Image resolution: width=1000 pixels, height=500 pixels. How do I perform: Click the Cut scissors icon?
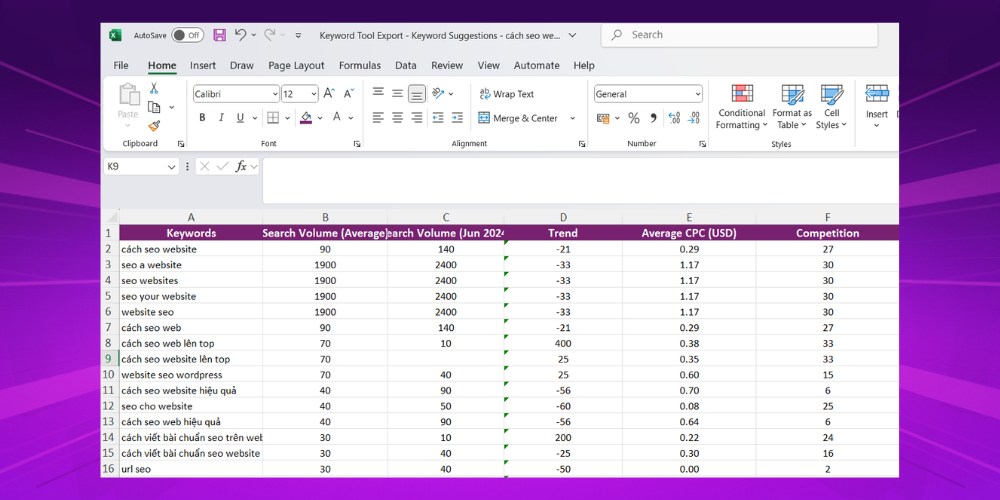(154, 89)
